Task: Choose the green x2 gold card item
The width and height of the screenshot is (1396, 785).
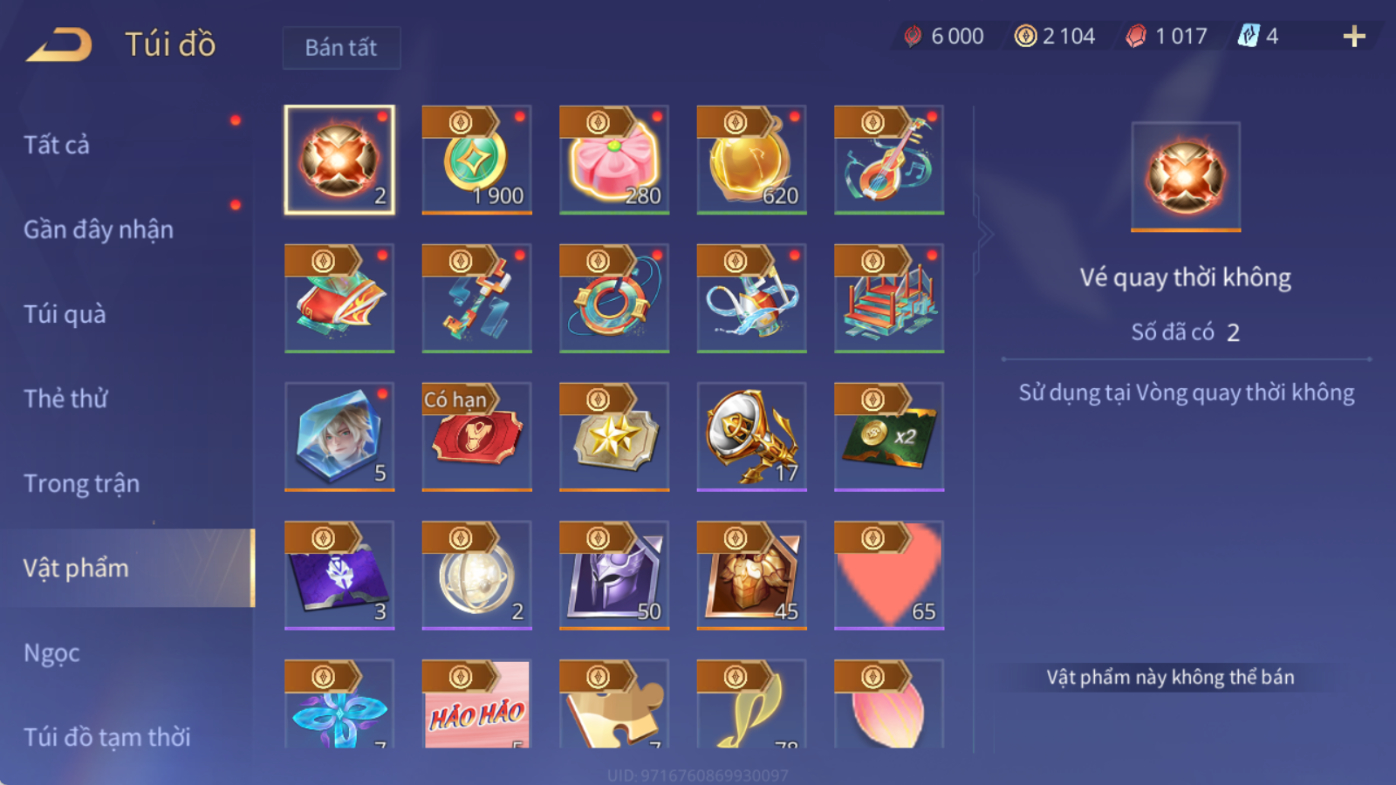Action: pos(889,437)
